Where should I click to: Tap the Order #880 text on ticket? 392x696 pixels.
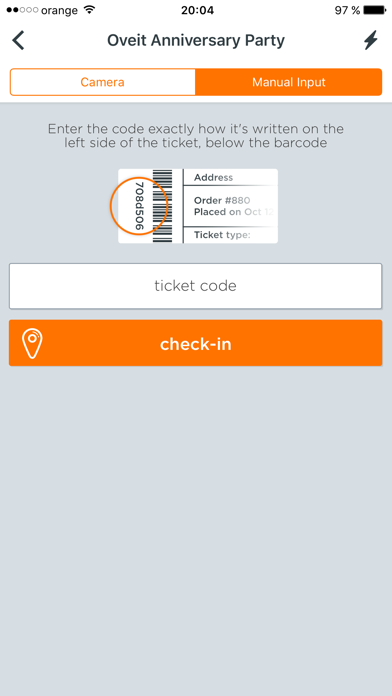[222, 201]
